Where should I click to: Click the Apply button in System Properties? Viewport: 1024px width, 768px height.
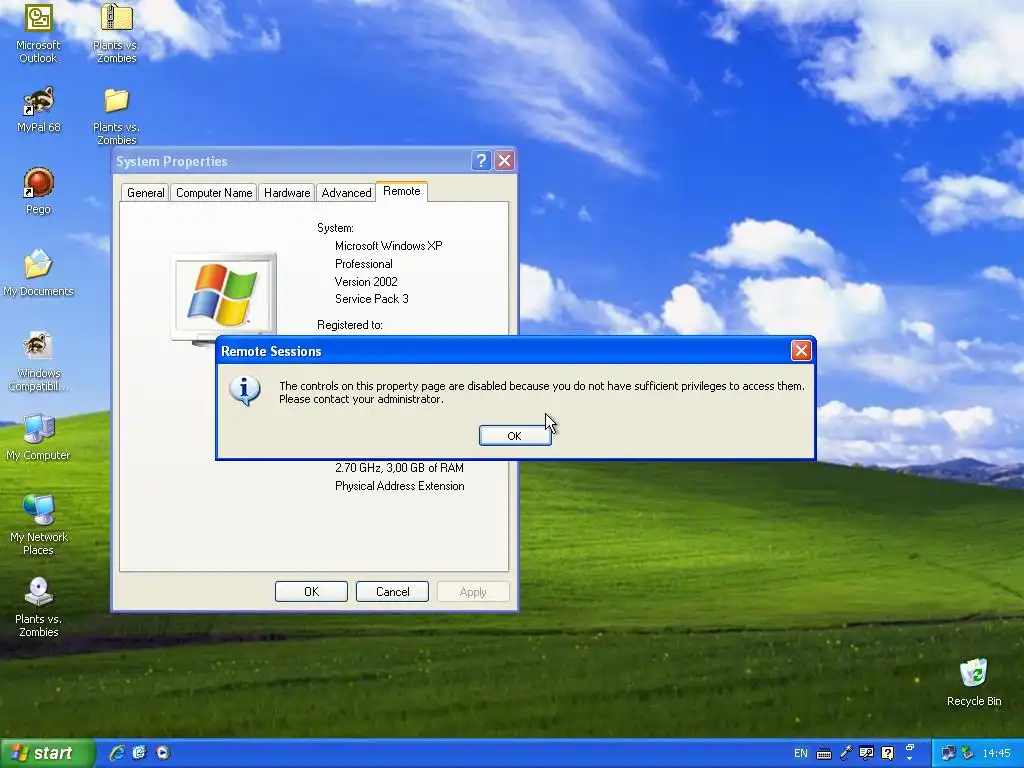[x=473, y=592]
